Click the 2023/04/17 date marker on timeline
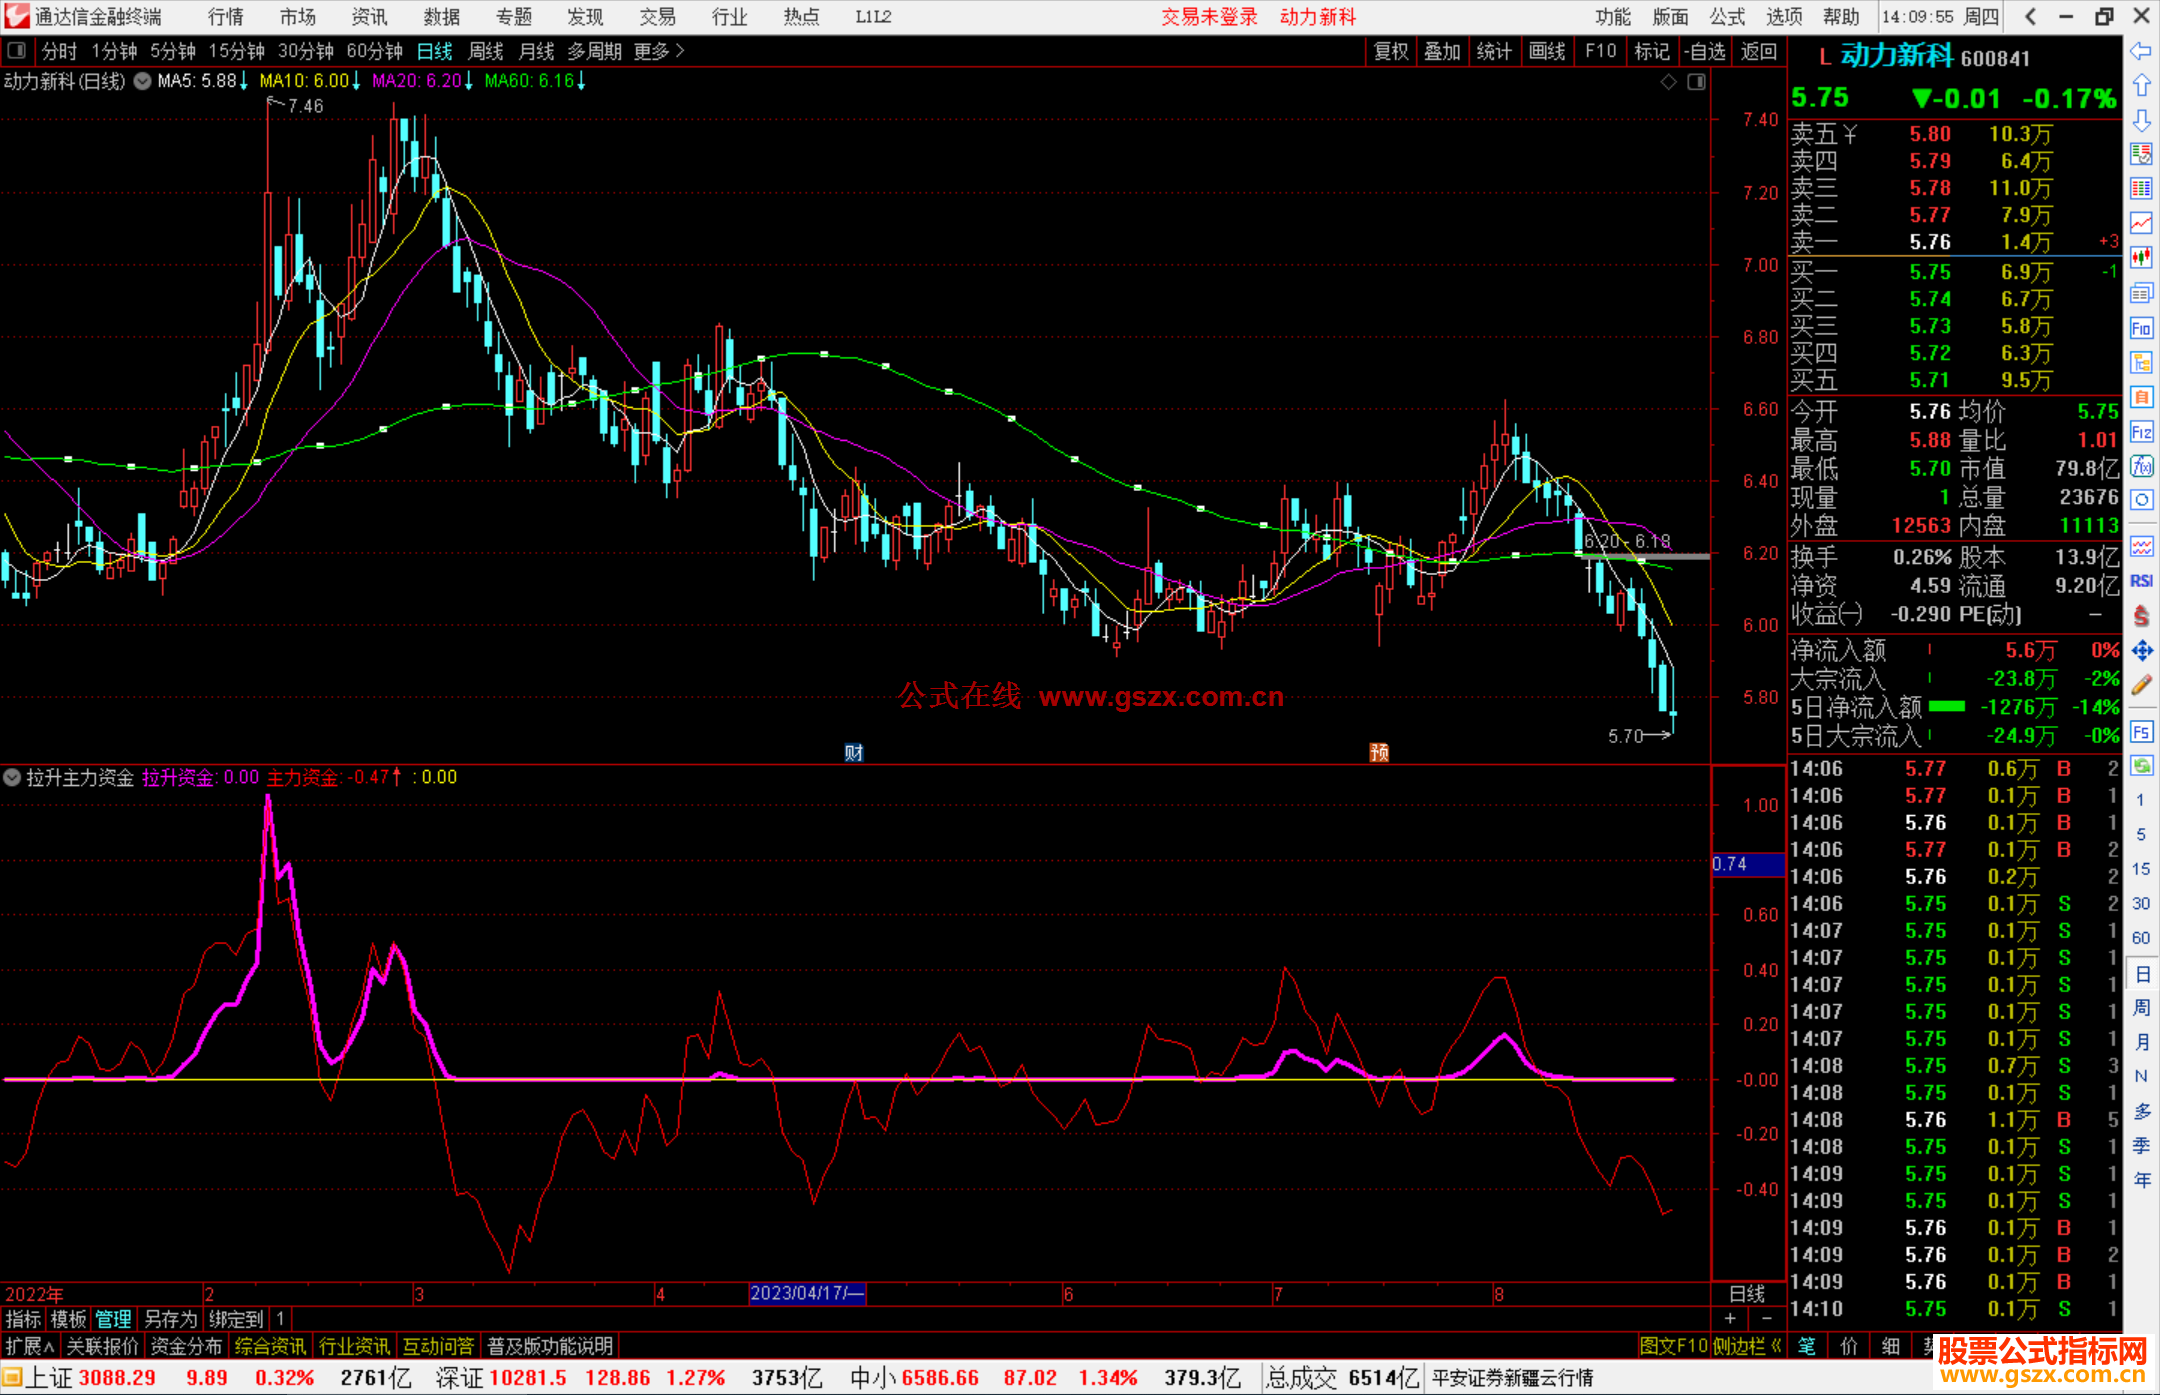Image resolution: width=2160 pixels, height=1395 pixels. 806,1293
